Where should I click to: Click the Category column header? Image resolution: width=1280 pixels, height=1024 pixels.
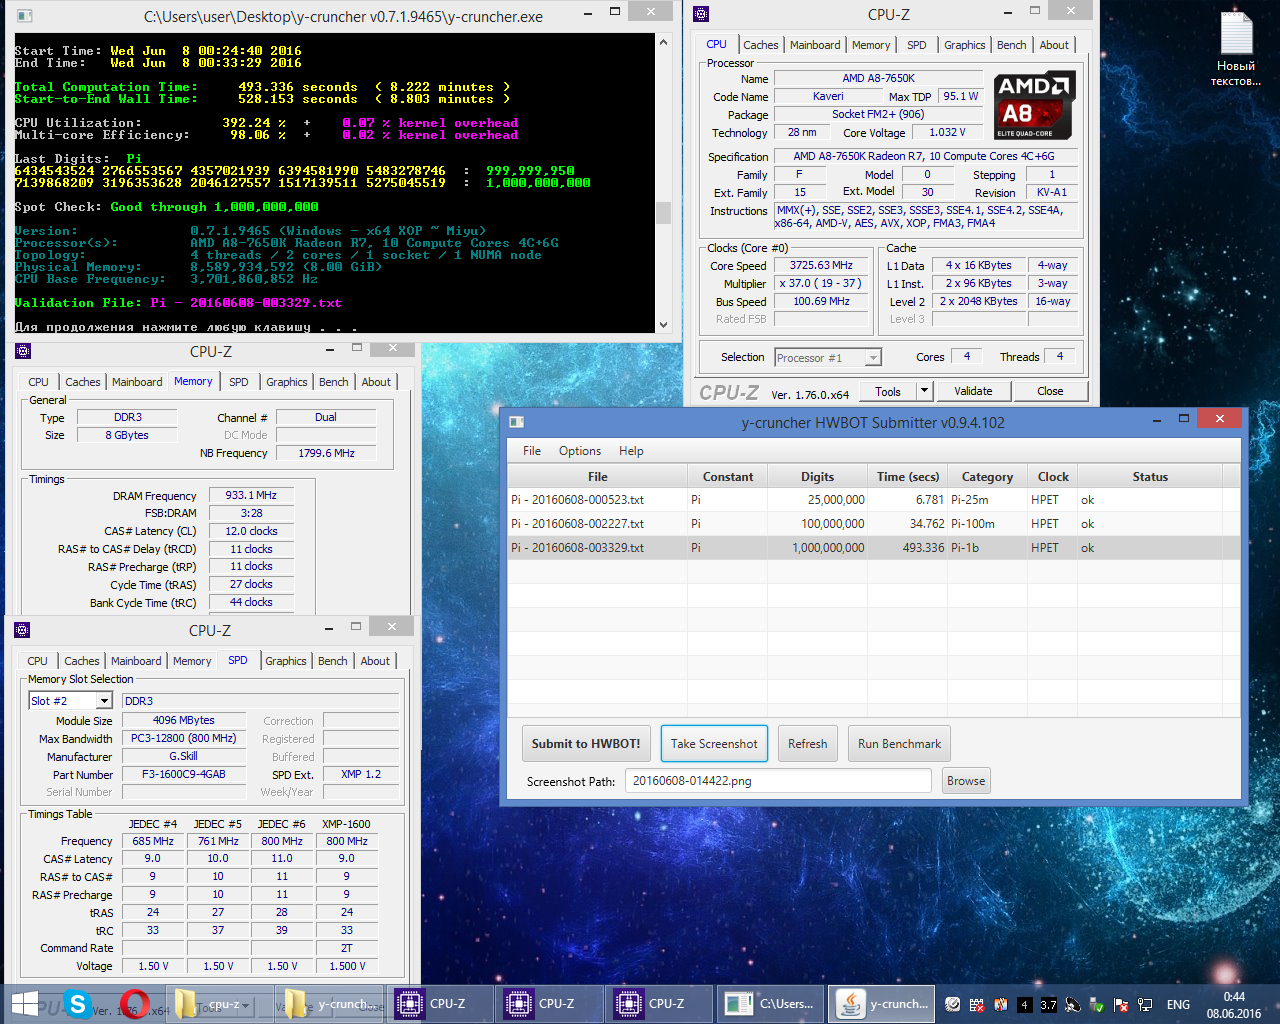click(987, 477)
